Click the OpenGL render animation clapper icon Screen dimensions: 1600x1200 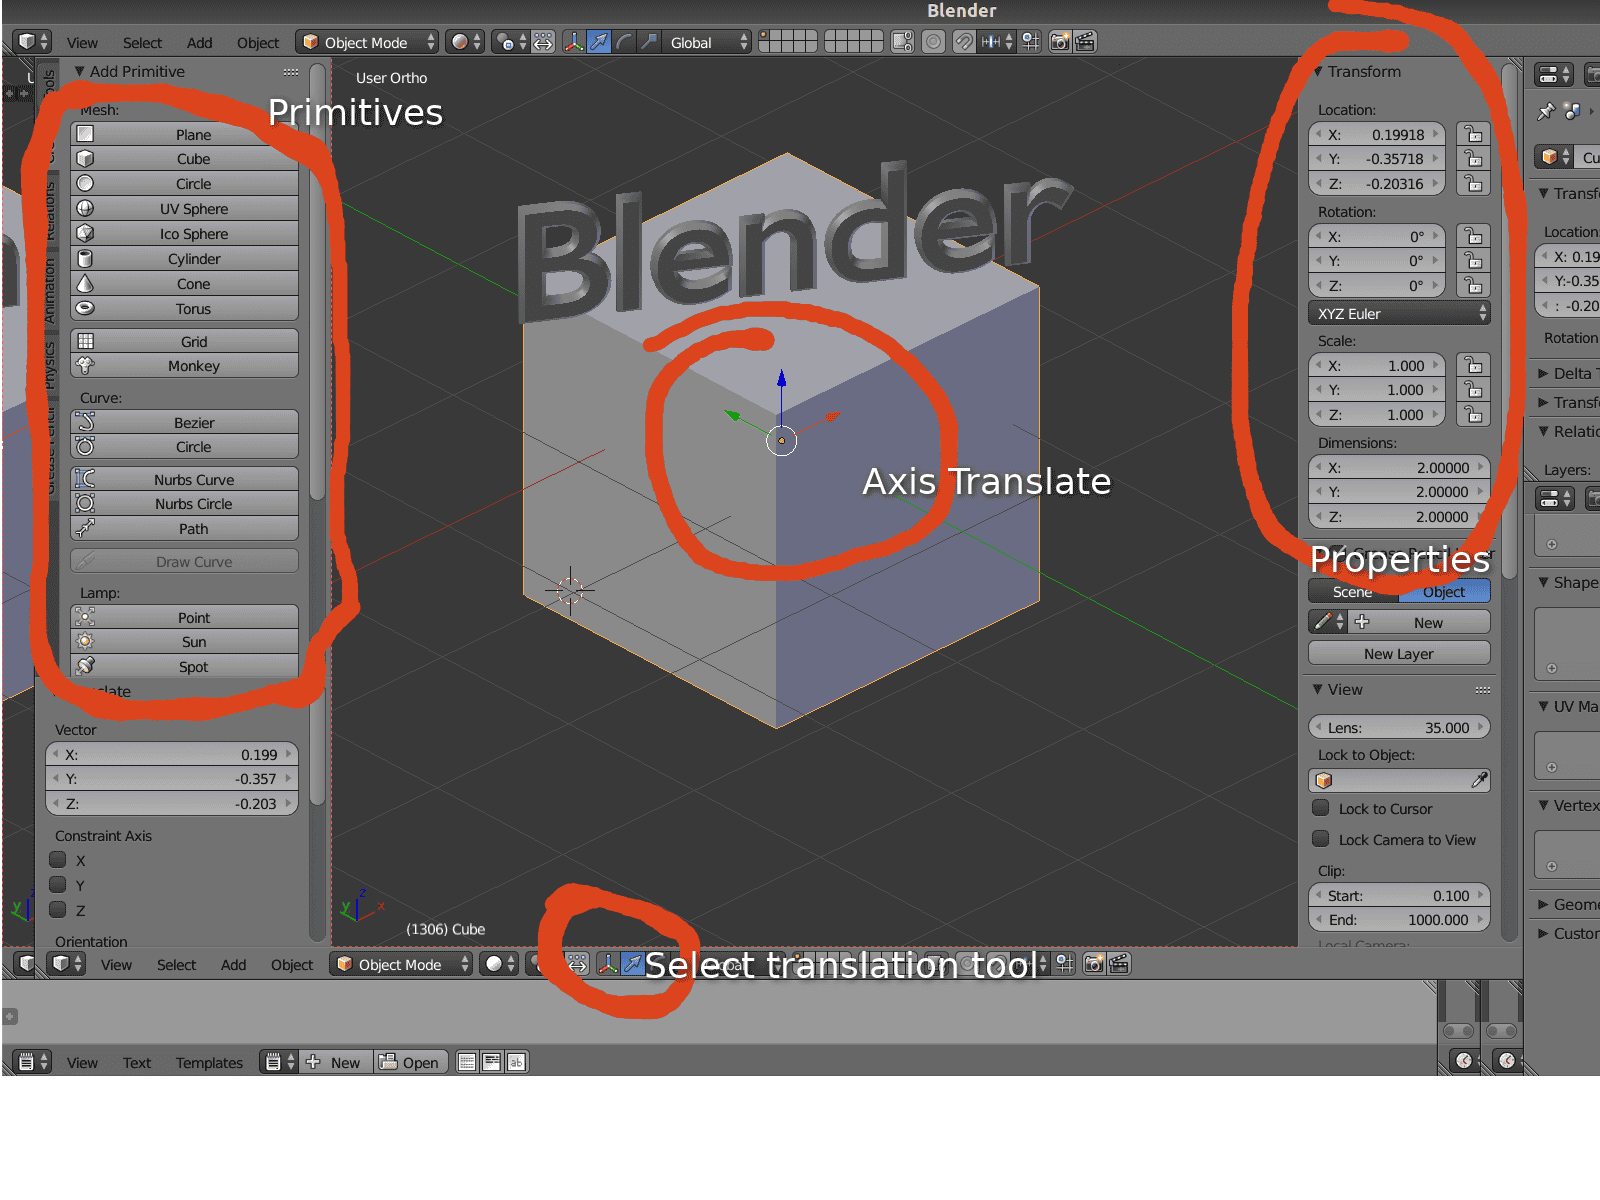(x=1085, y=42)
